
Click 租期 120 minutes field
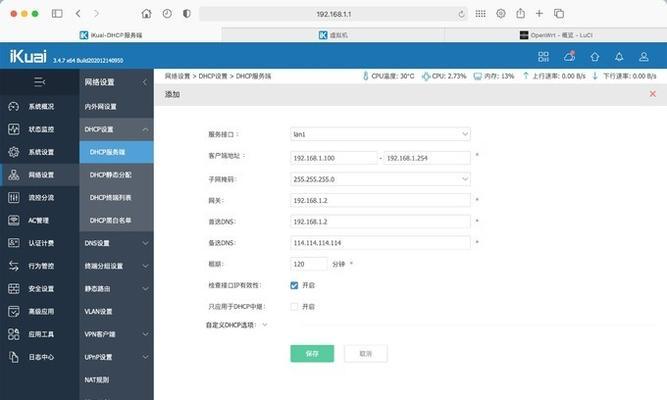[x=309, y=264]
